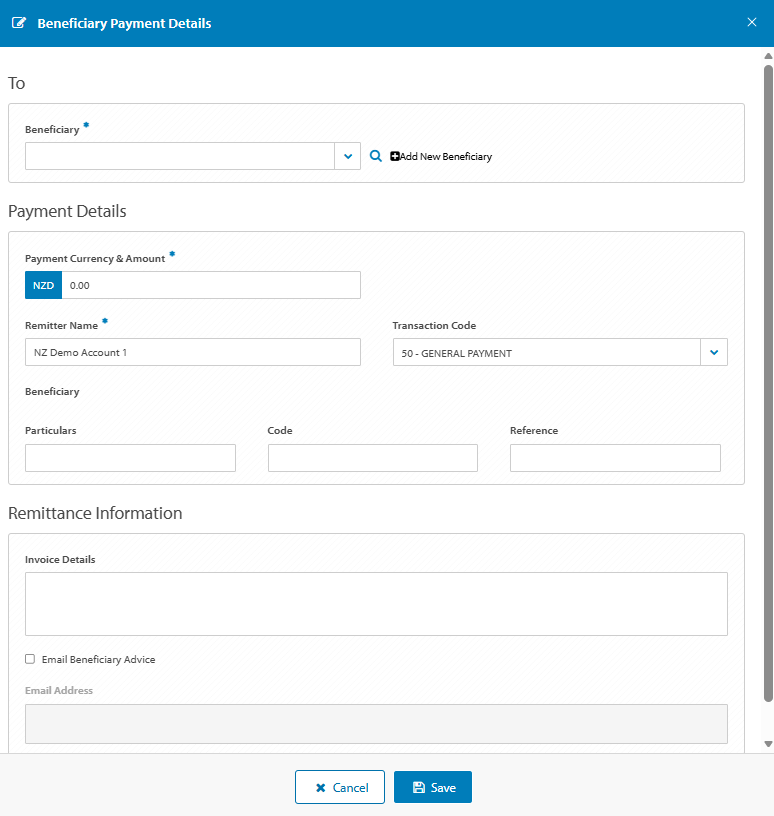Focus the Particulars input field
Screen dimensions: 774x816
pyautogui.click(x=130, y=458)
